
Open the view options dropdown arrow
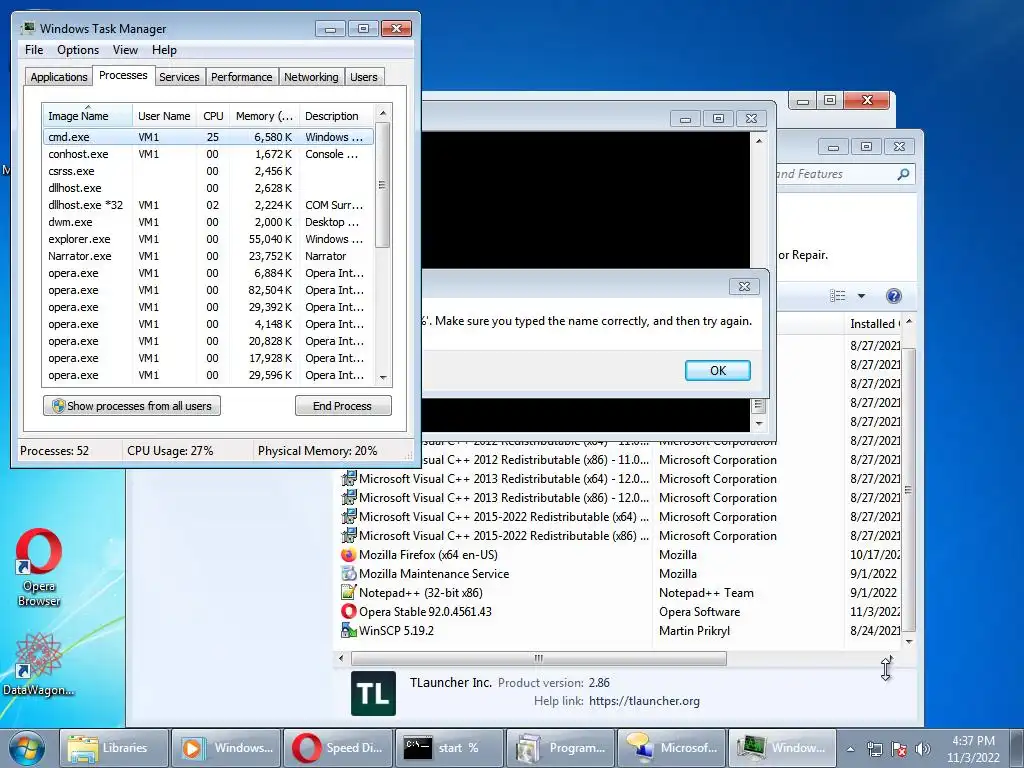coord(861,296)
